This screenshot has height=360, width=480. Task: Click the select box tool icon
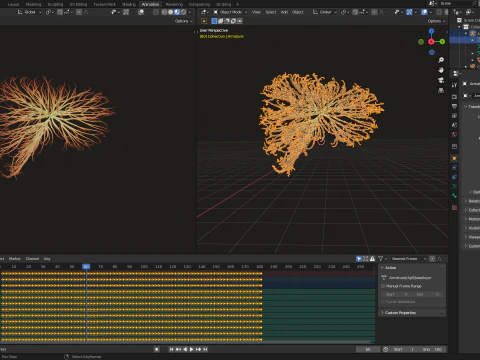click(204, 21)
